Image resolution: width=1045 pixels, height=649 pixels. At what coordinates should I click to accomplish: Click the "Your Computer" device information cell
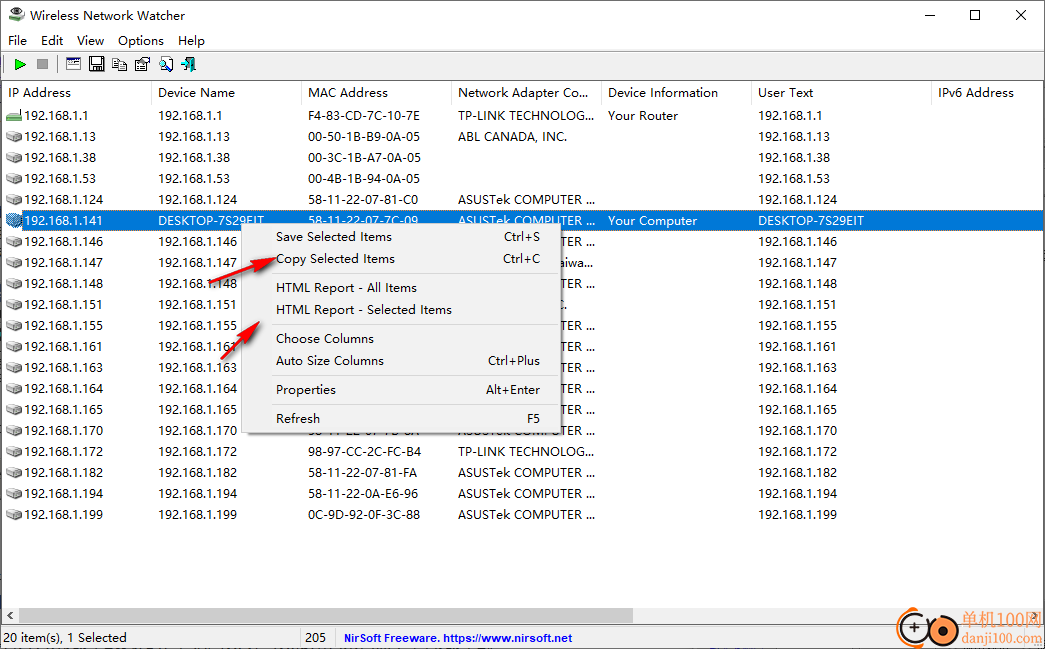(652, 221)
